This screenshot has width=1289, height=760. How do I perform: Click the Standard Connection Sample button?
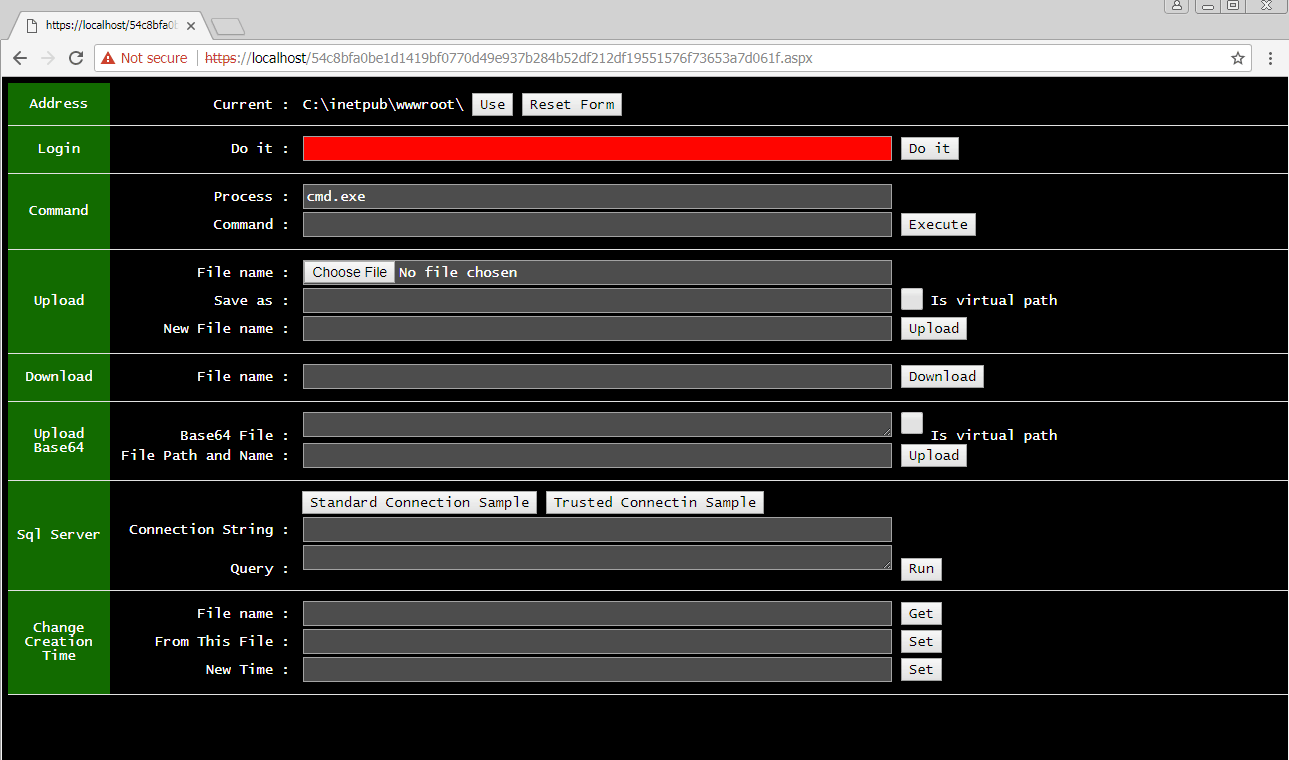(x=419, y=502)
